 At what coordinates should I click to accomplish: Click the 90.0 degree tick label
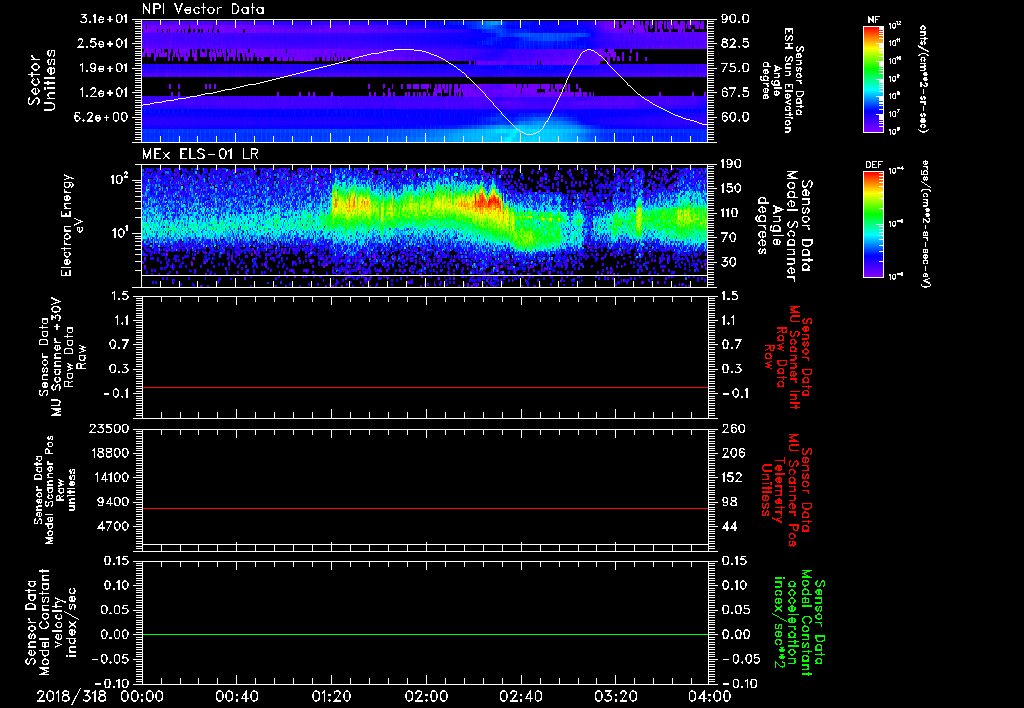(735, 19)
